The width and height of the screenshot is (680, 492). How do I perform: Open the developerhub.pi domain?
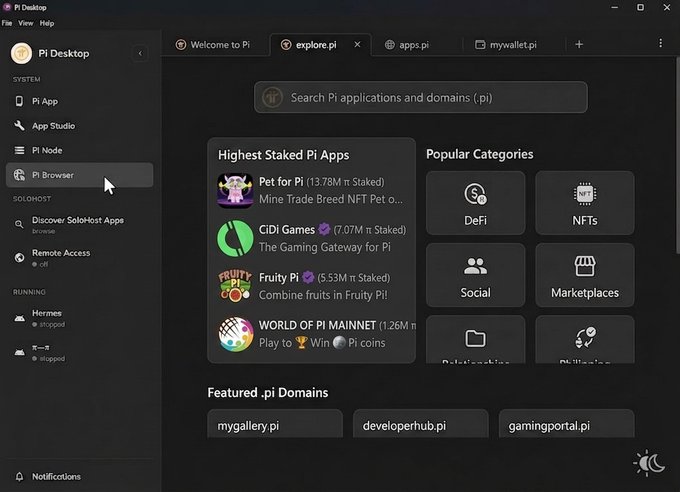(x=421, y=424)
